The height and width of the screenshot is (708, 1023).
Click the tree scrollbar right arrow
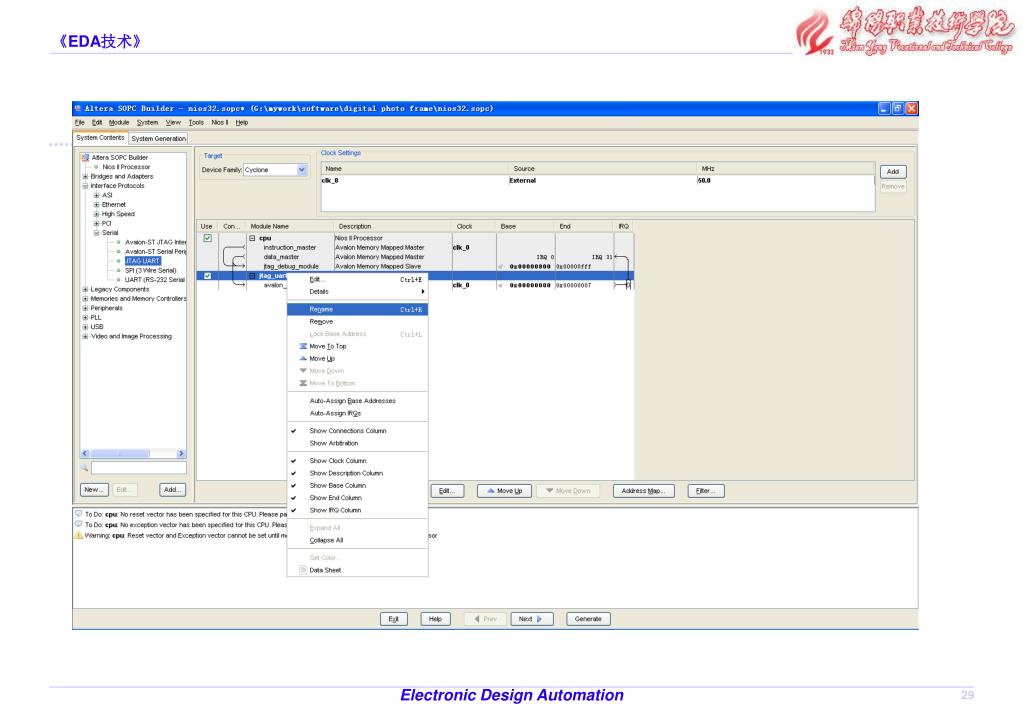(181, 454)
